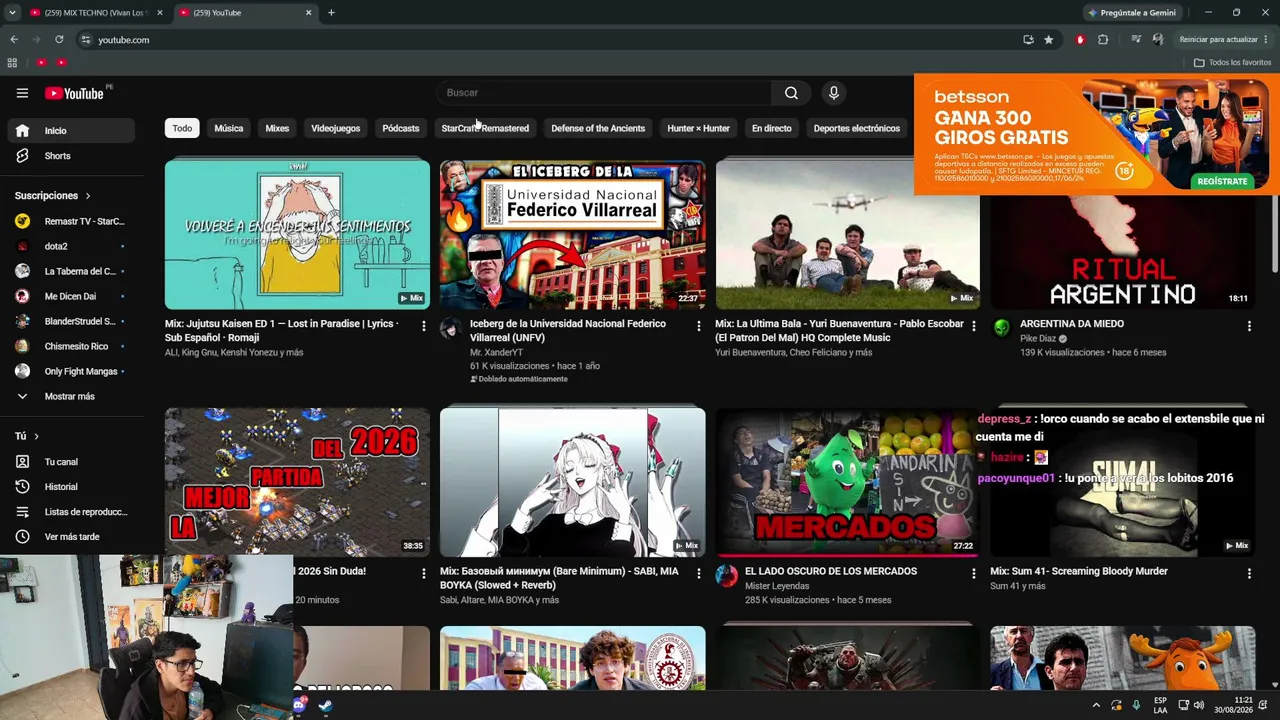The height and width of the screenshot is (720, 1280).
Task: Click Reiniciar para actualizar button
Action: click(1218, 40)
